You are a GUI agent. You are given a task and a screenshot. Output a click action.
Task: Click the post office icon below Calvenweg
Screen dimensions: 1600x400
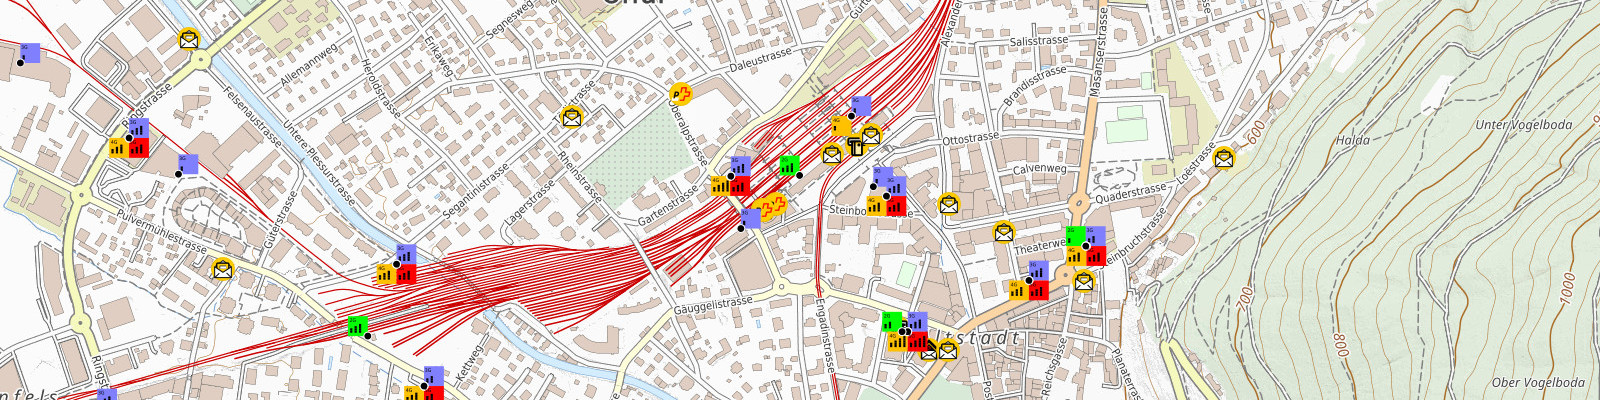(x=949, y=205)
